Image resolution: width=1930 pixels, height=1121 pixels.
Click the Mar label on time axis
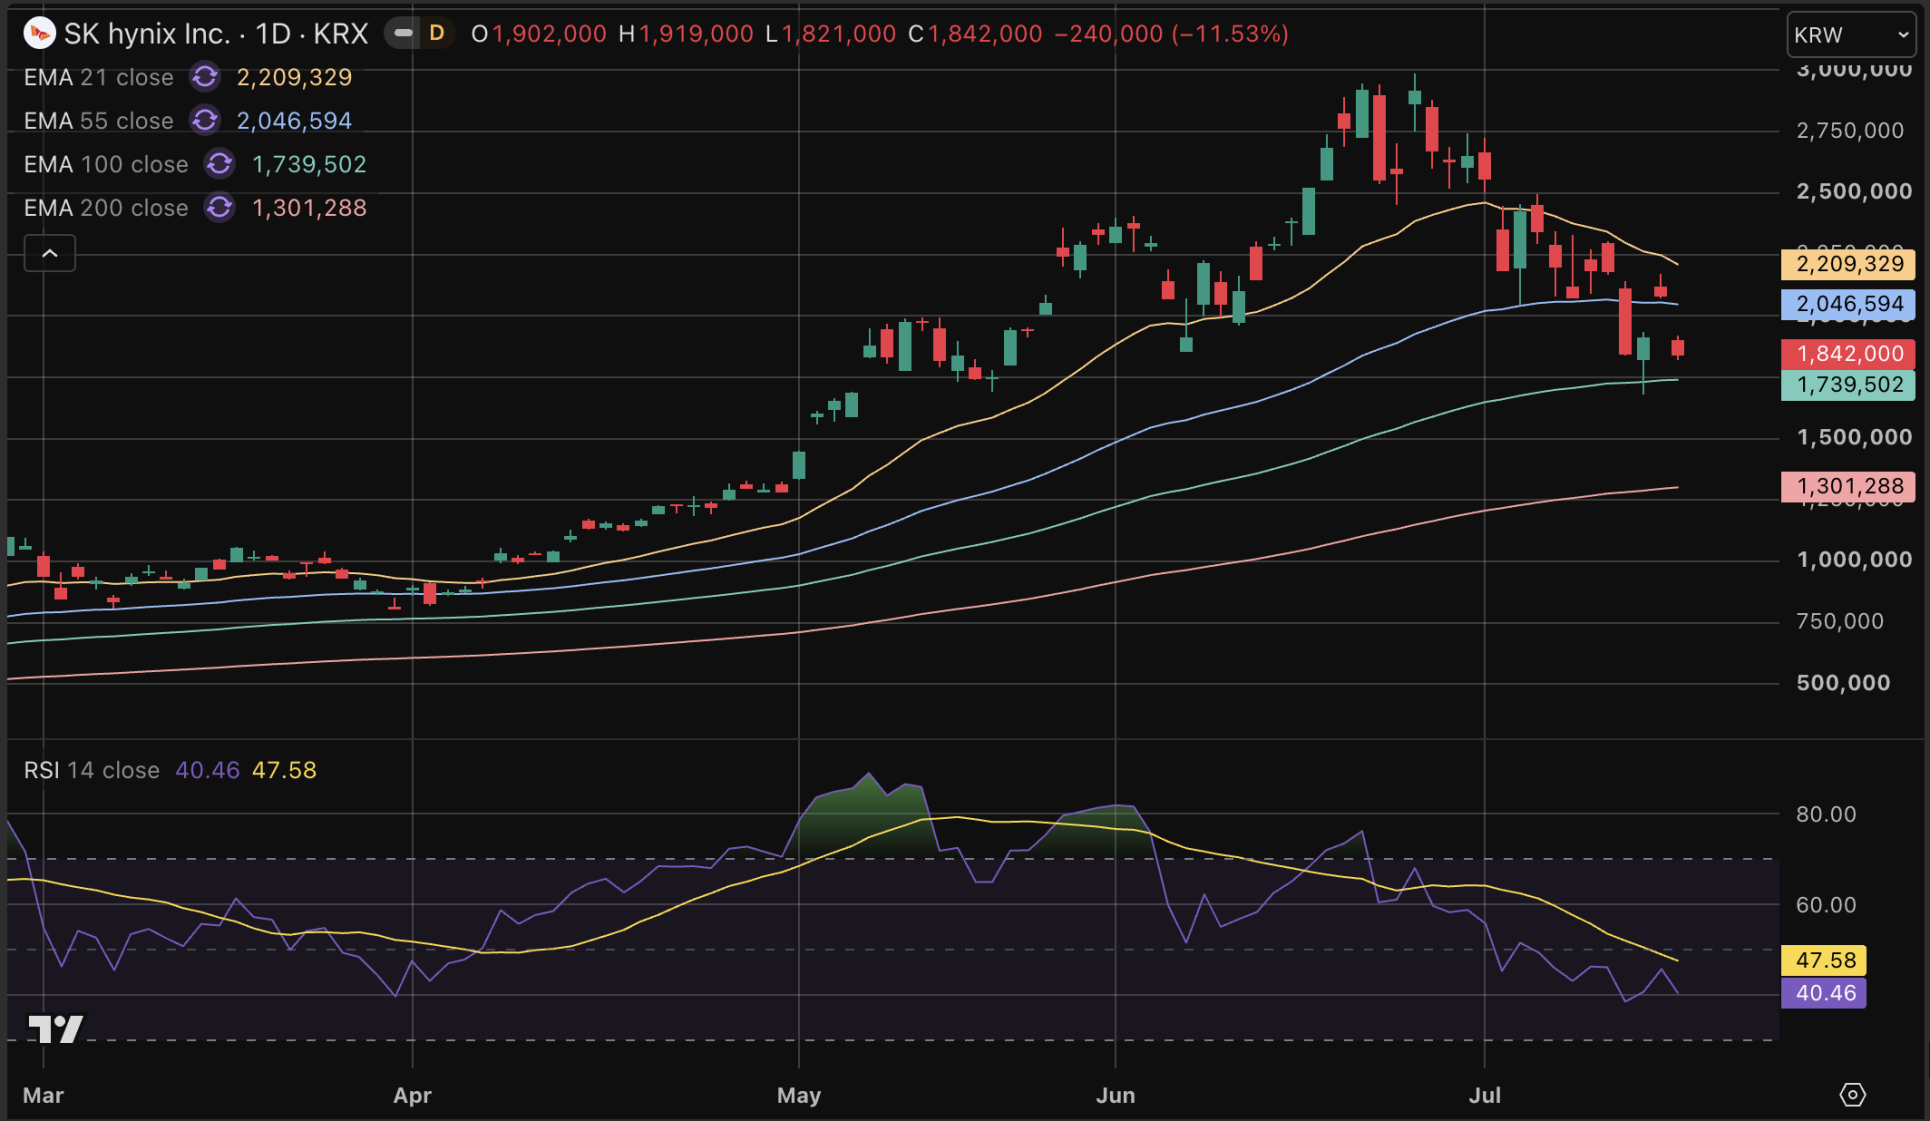point(43,1095)
